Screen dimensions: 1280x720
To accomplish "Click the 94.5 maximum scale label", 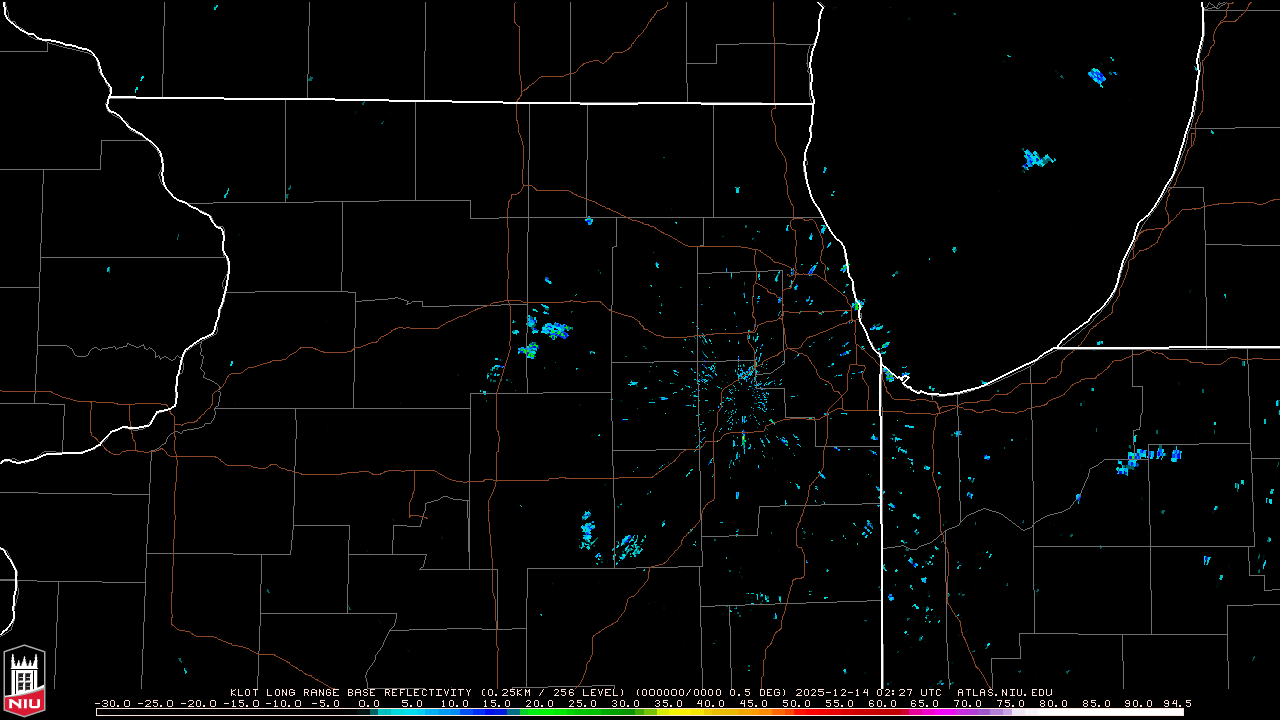I will (x=1175, y=703).
